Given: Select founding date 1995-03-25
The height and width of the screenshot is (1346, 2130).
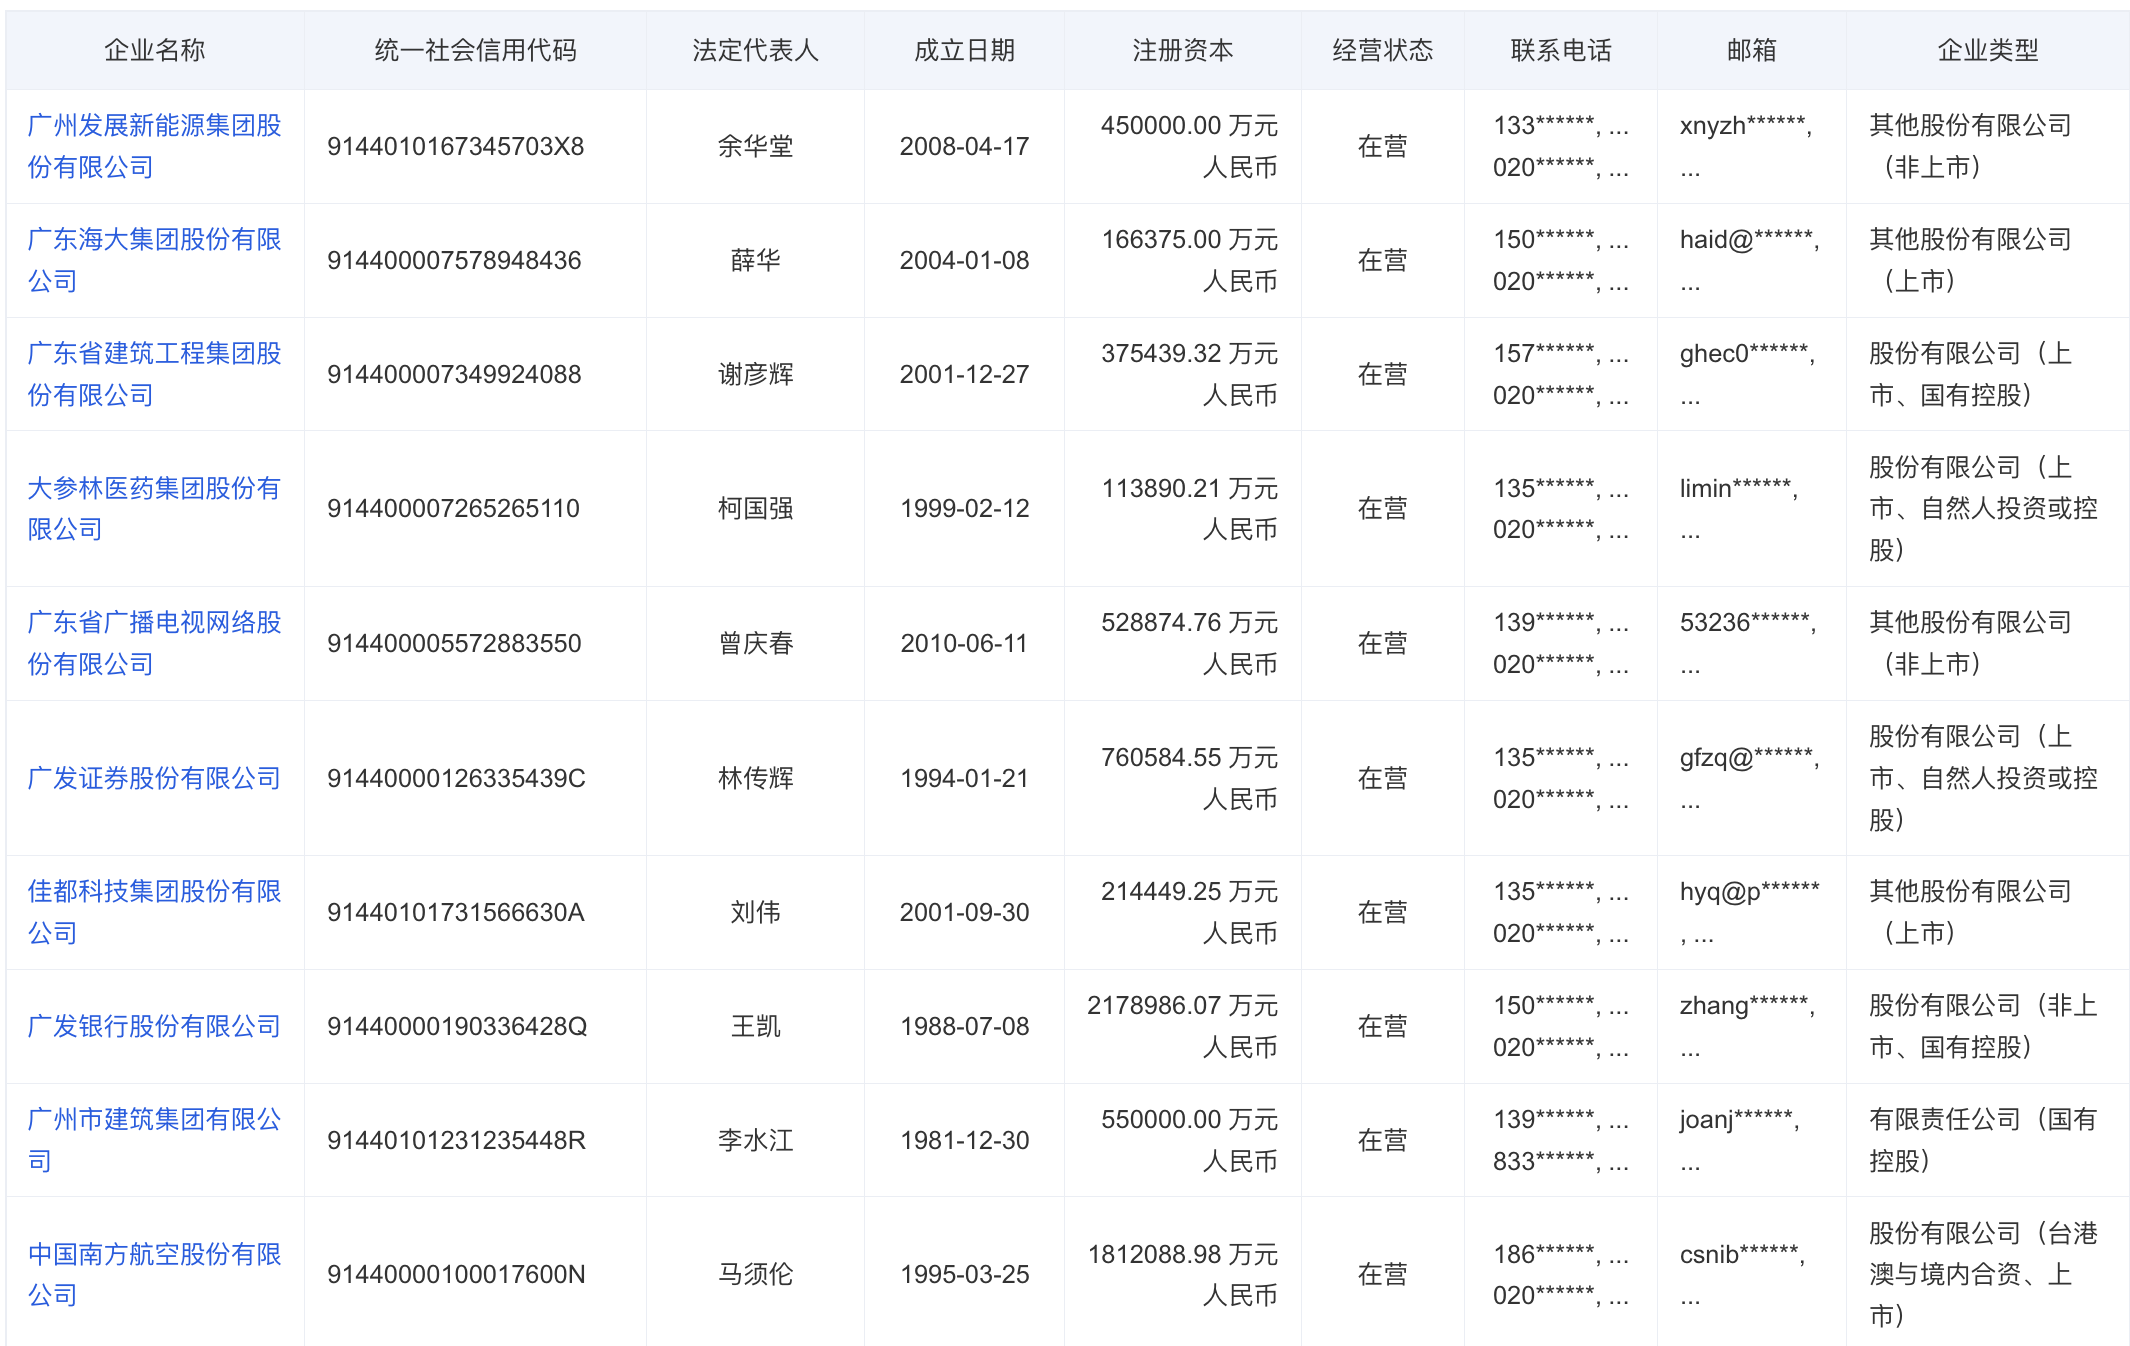Looking at the screenshot, I should point(964,1274).
